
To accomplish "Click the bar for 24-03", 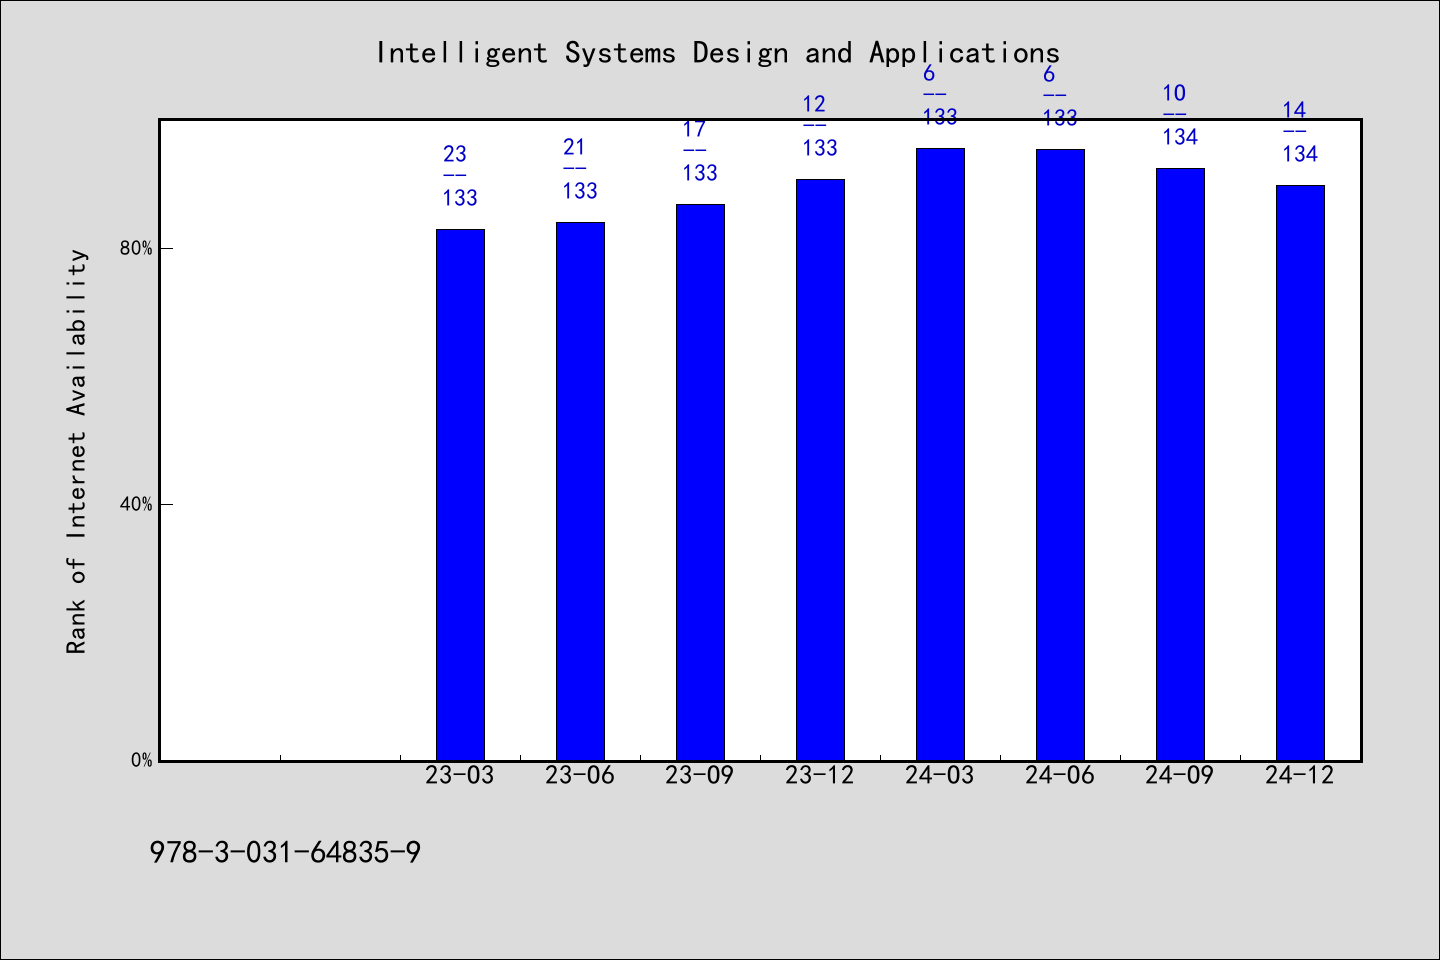I will pos(940,454).
